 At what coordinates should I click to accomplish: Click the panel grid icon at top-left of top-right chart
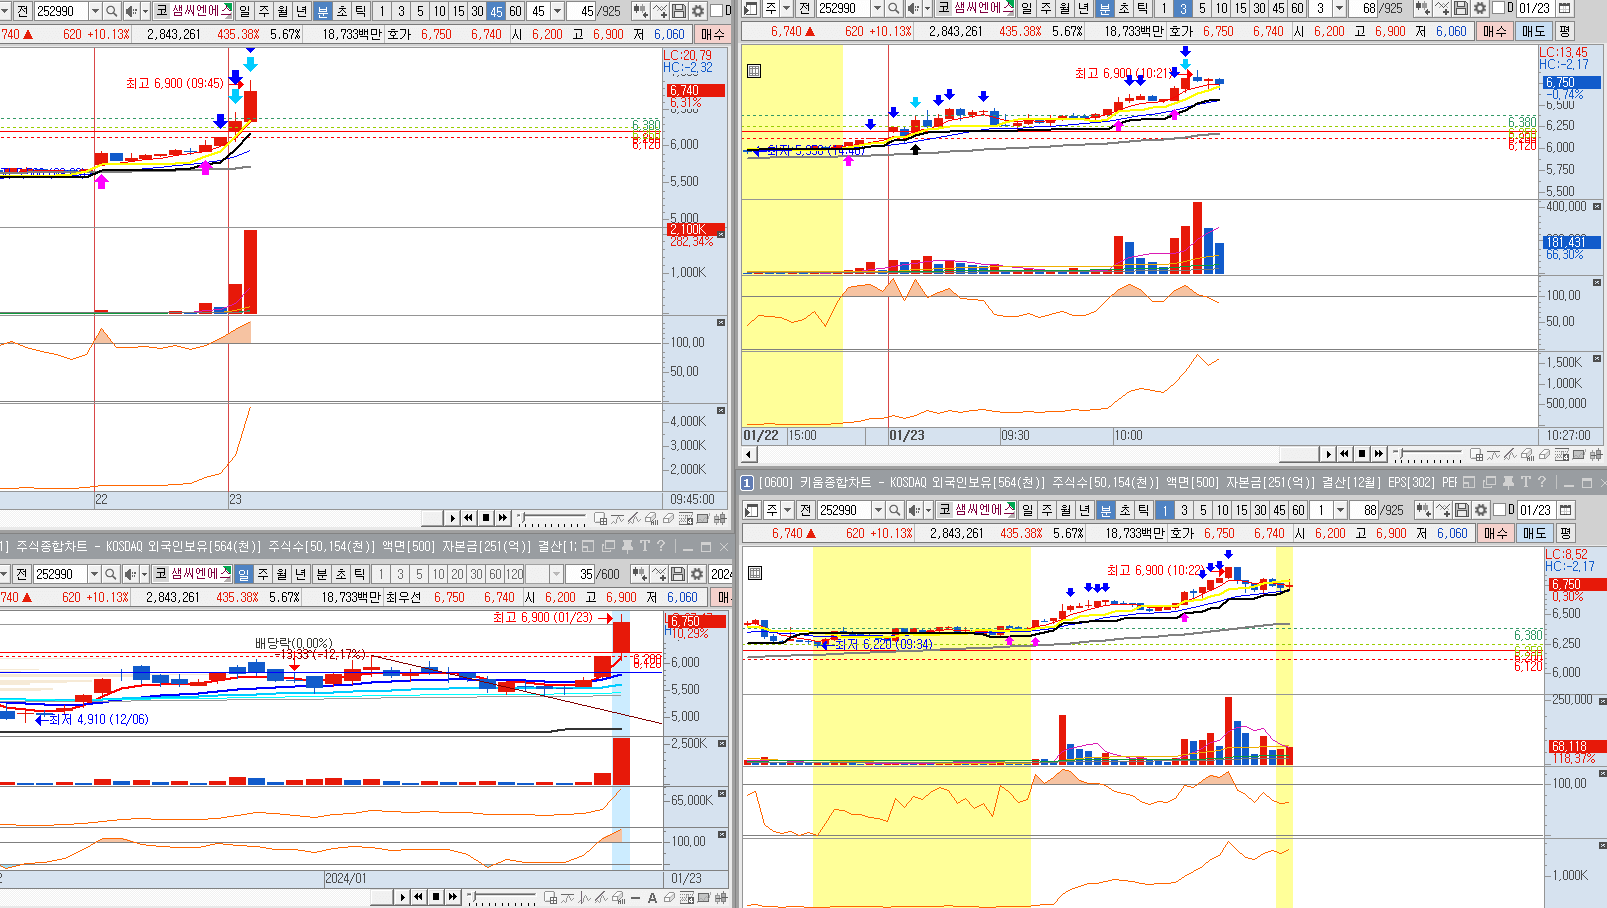pyautogui.click(x=754, y=71)
